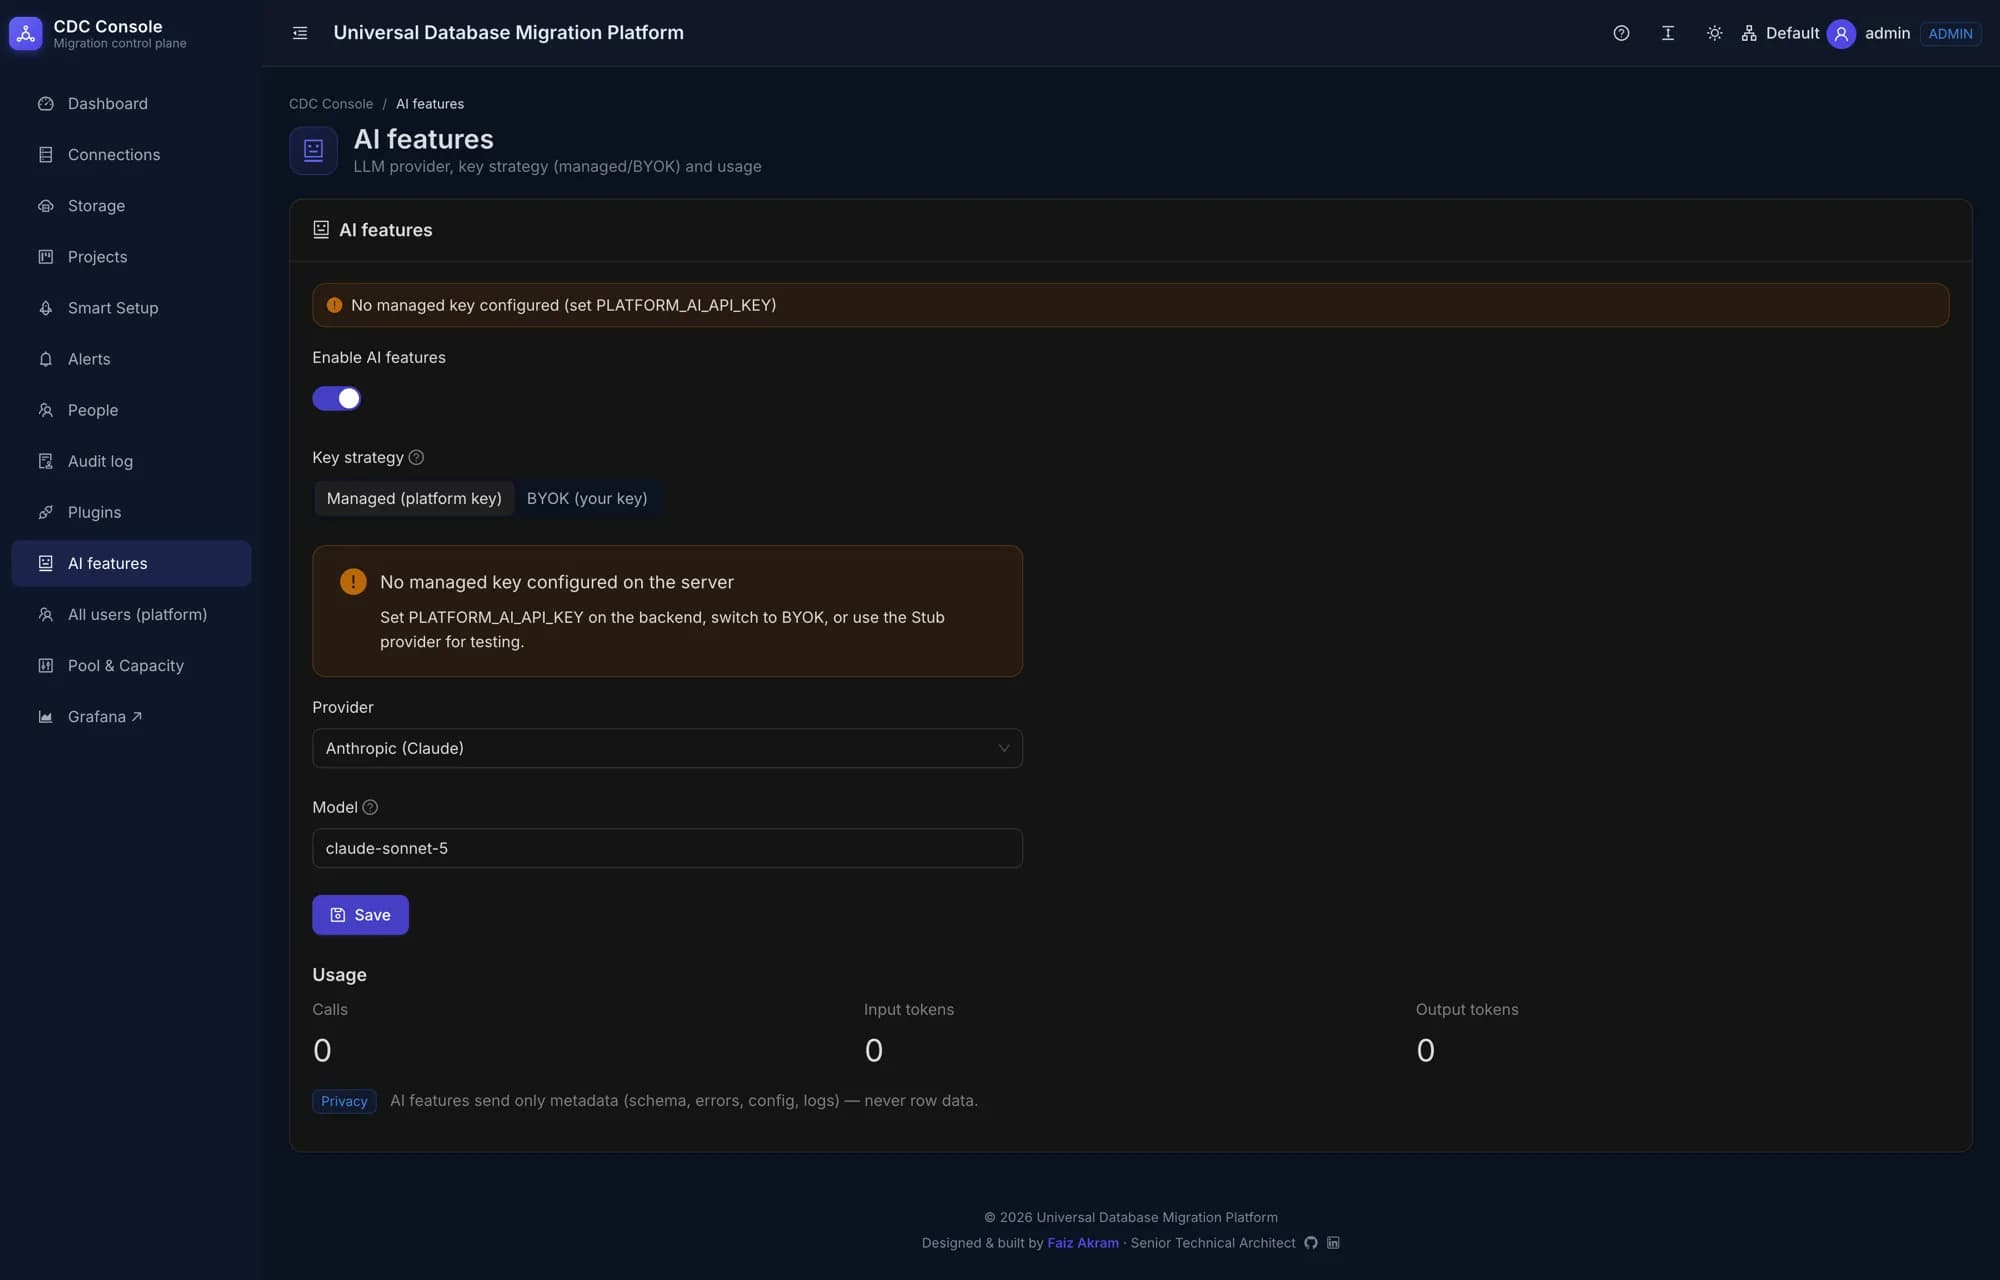Open Grafana external link in sidebar

point(131,716)
